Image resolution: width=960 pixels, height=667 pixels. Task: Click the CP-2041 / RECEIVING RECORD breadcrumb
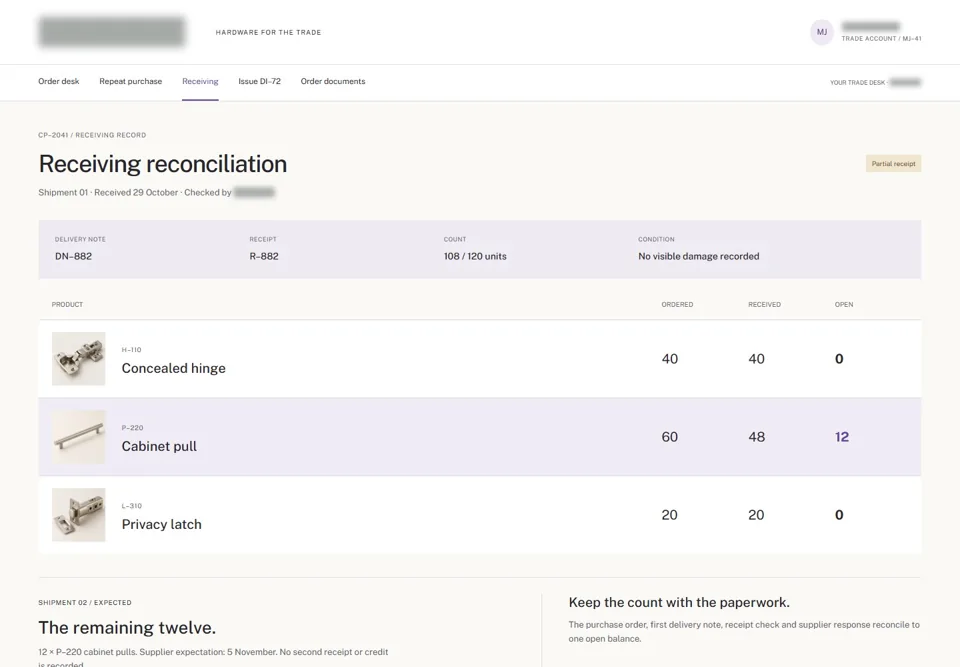click(92, 135)
